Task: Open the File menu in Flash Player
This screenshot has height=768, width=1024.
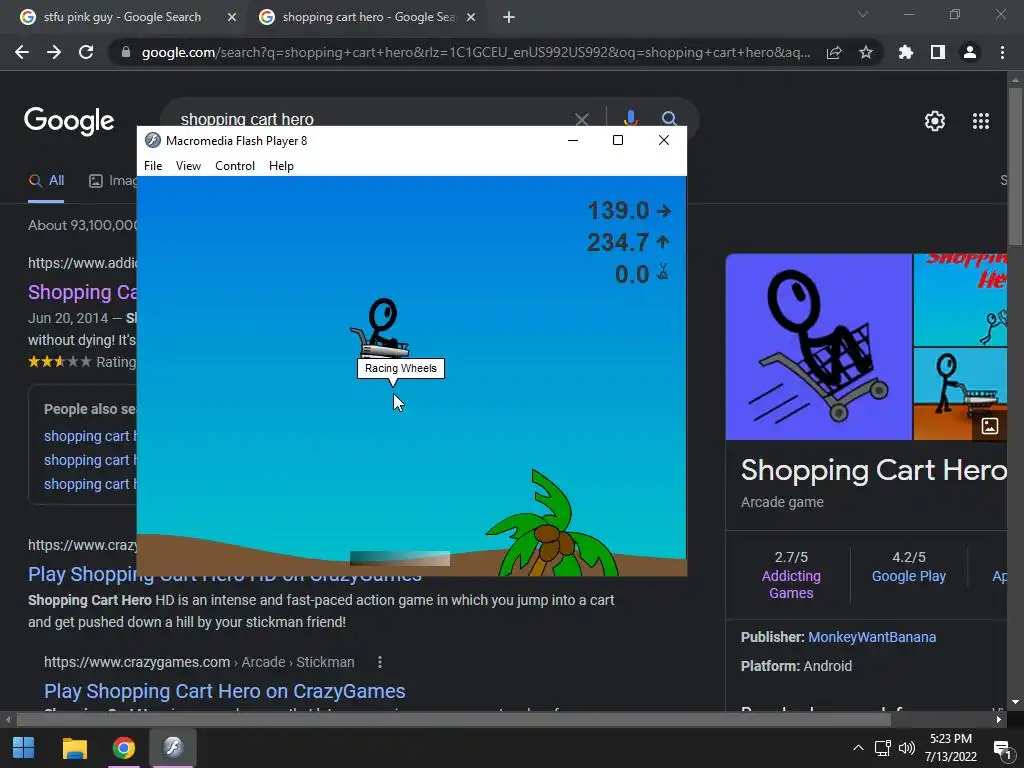Action: [153, 166]
